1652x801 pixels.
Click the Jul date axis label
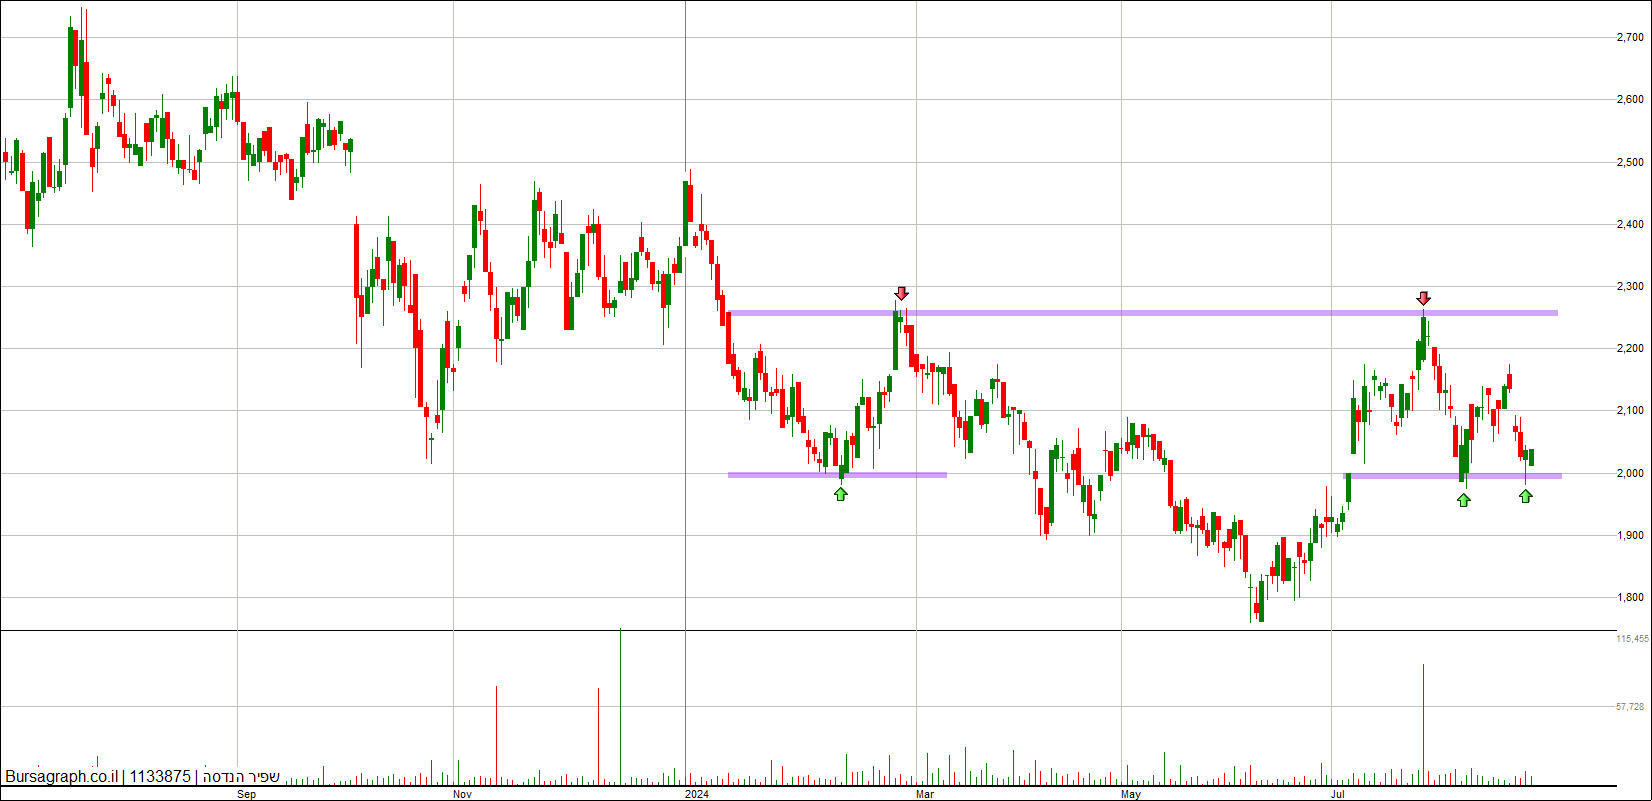pos(1339,795)
